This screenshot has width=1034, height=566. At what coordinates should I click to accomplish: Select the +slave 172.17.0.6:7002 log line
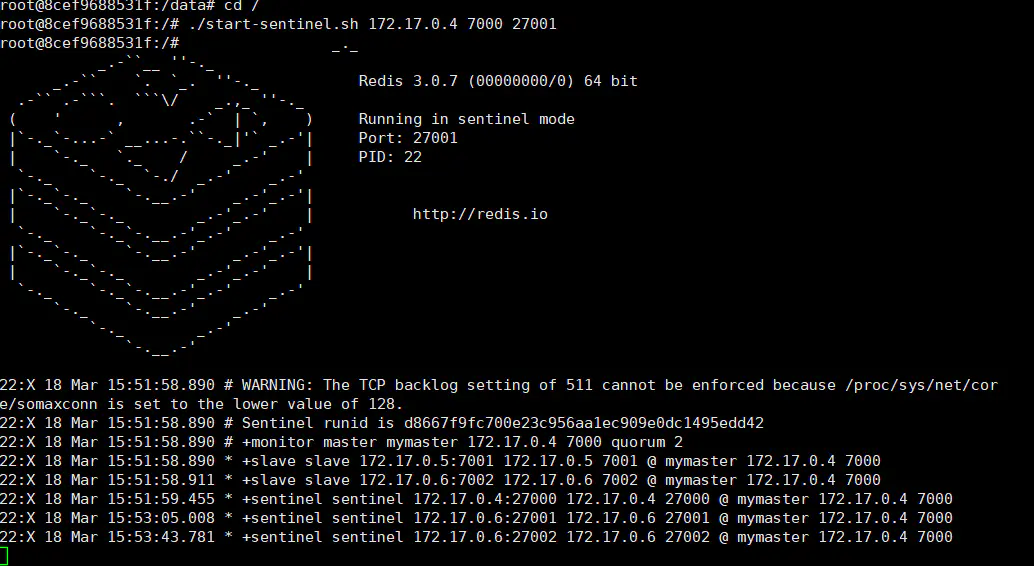441,480
